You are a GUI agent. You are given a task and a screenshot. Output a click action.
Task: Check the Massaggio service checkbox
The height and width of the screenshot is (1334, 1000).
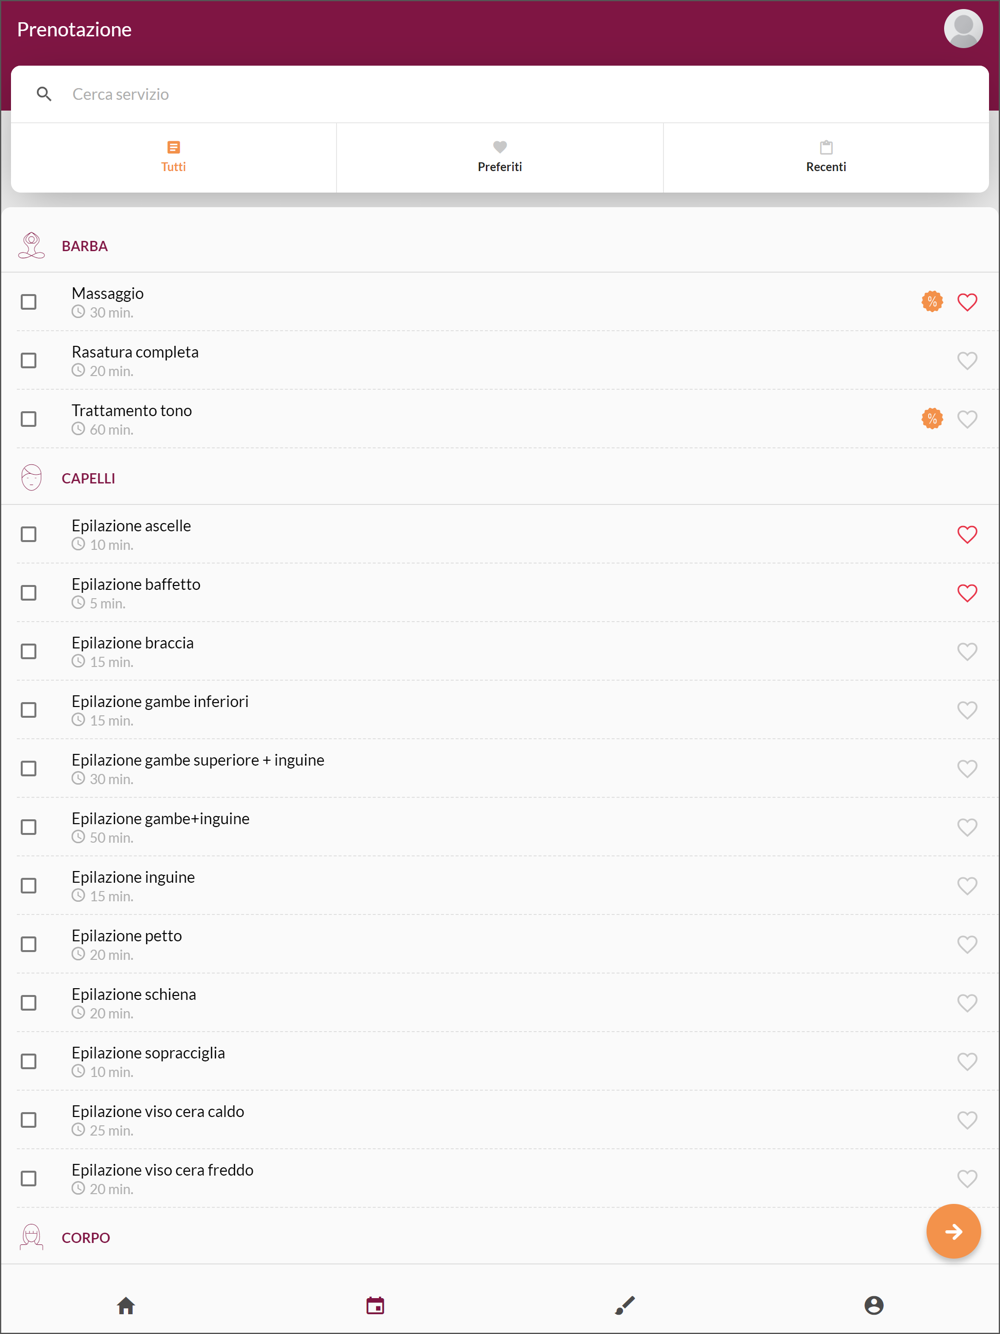pyautogui.click(x=29, y=302)
